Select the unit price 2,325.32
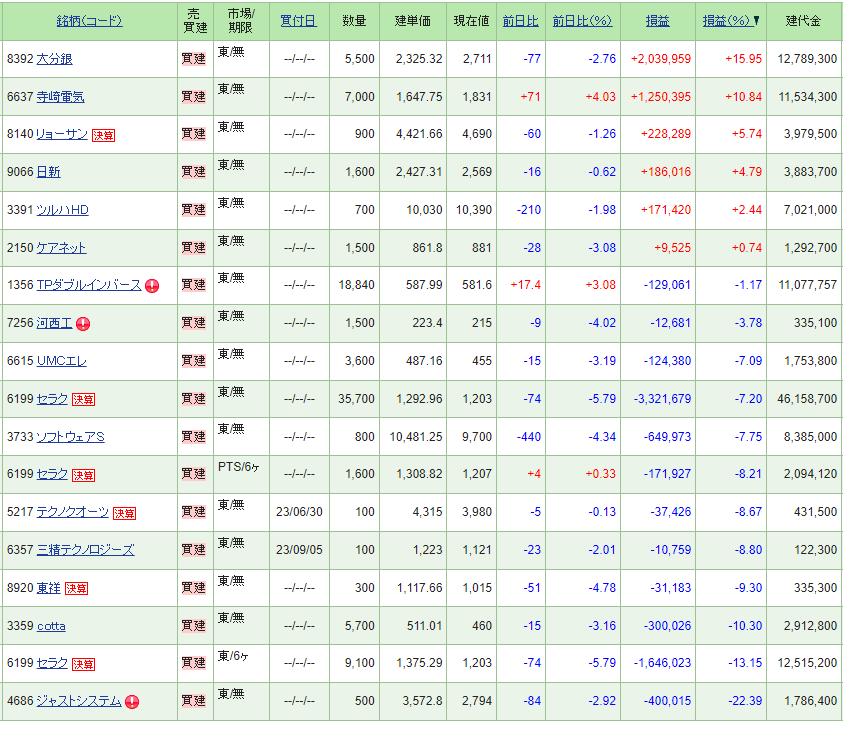Viewport: 843px width, 729px height. pyautogui.click(x=419, y=59)
